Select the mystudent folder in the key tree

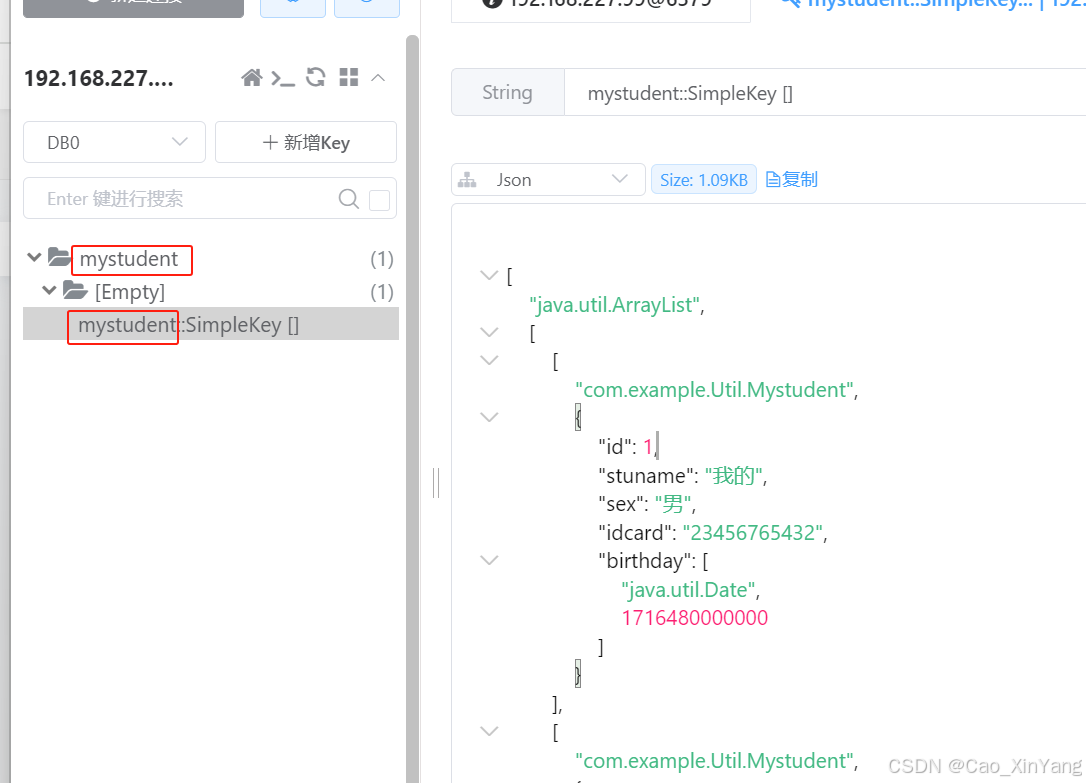[x=129, y=259]
